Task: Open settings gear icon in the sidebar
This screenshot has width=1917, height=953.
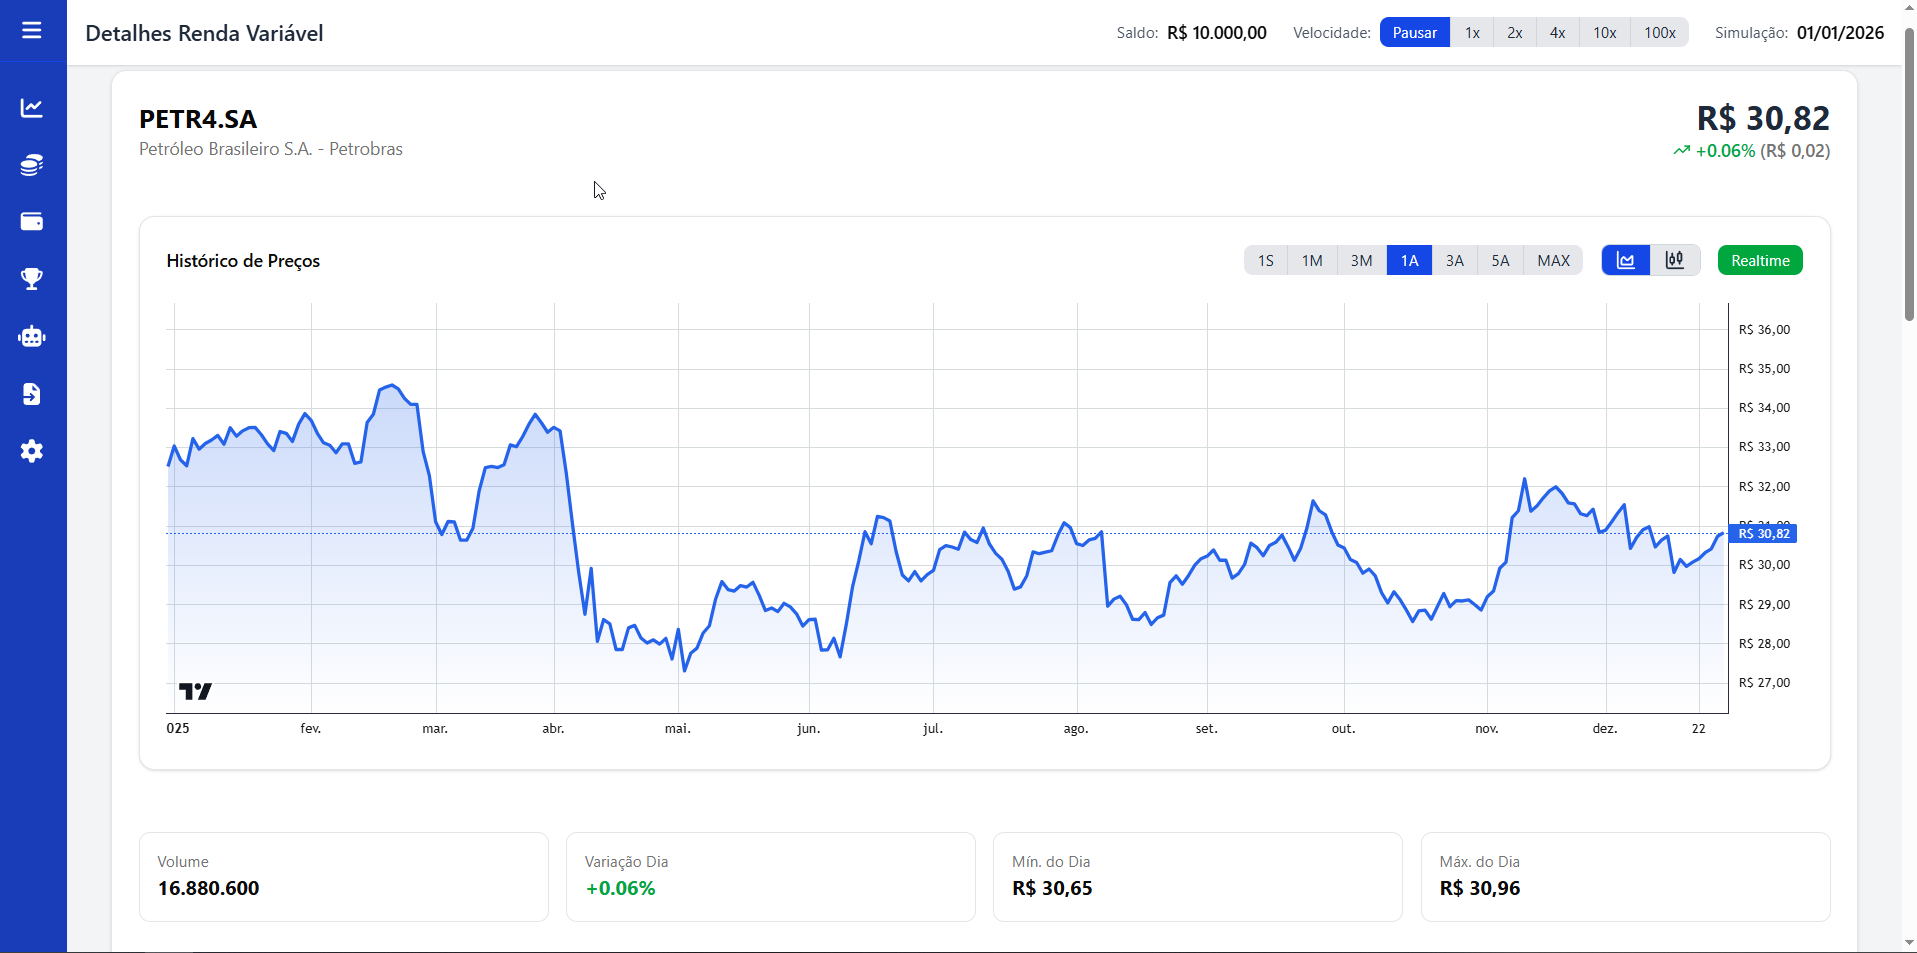Action: pos(32,451)
